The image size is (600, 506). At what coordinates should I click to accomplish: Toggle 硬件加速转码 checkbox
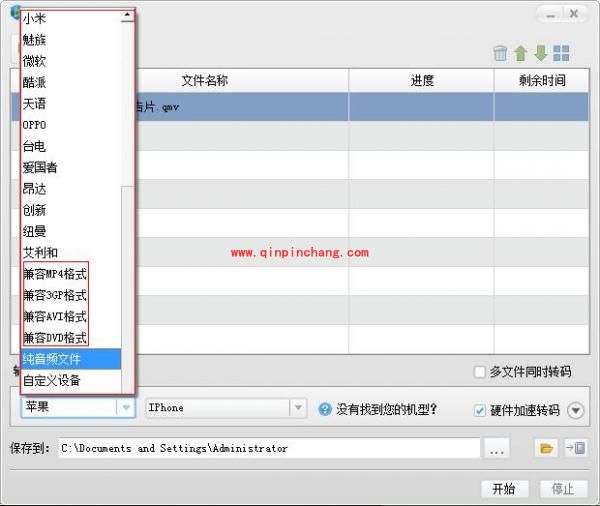tap(479, 410)
